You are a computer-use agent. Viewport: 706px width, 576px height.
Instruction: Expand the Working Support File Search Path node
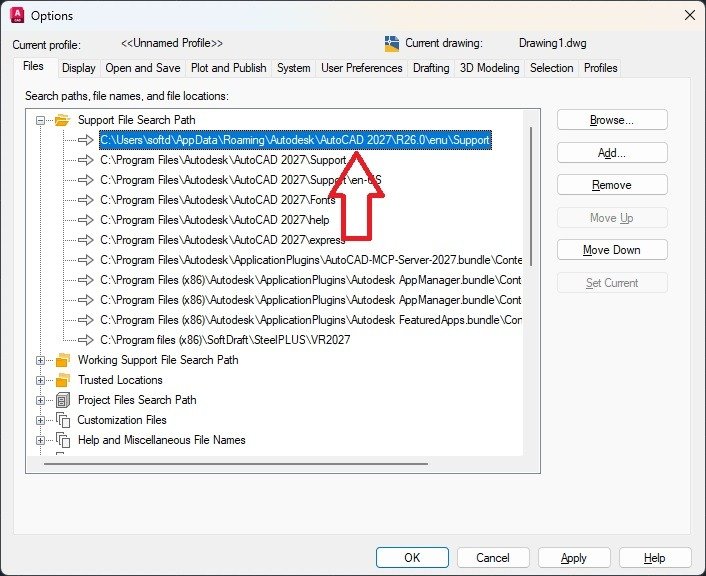tap(41, 360)
